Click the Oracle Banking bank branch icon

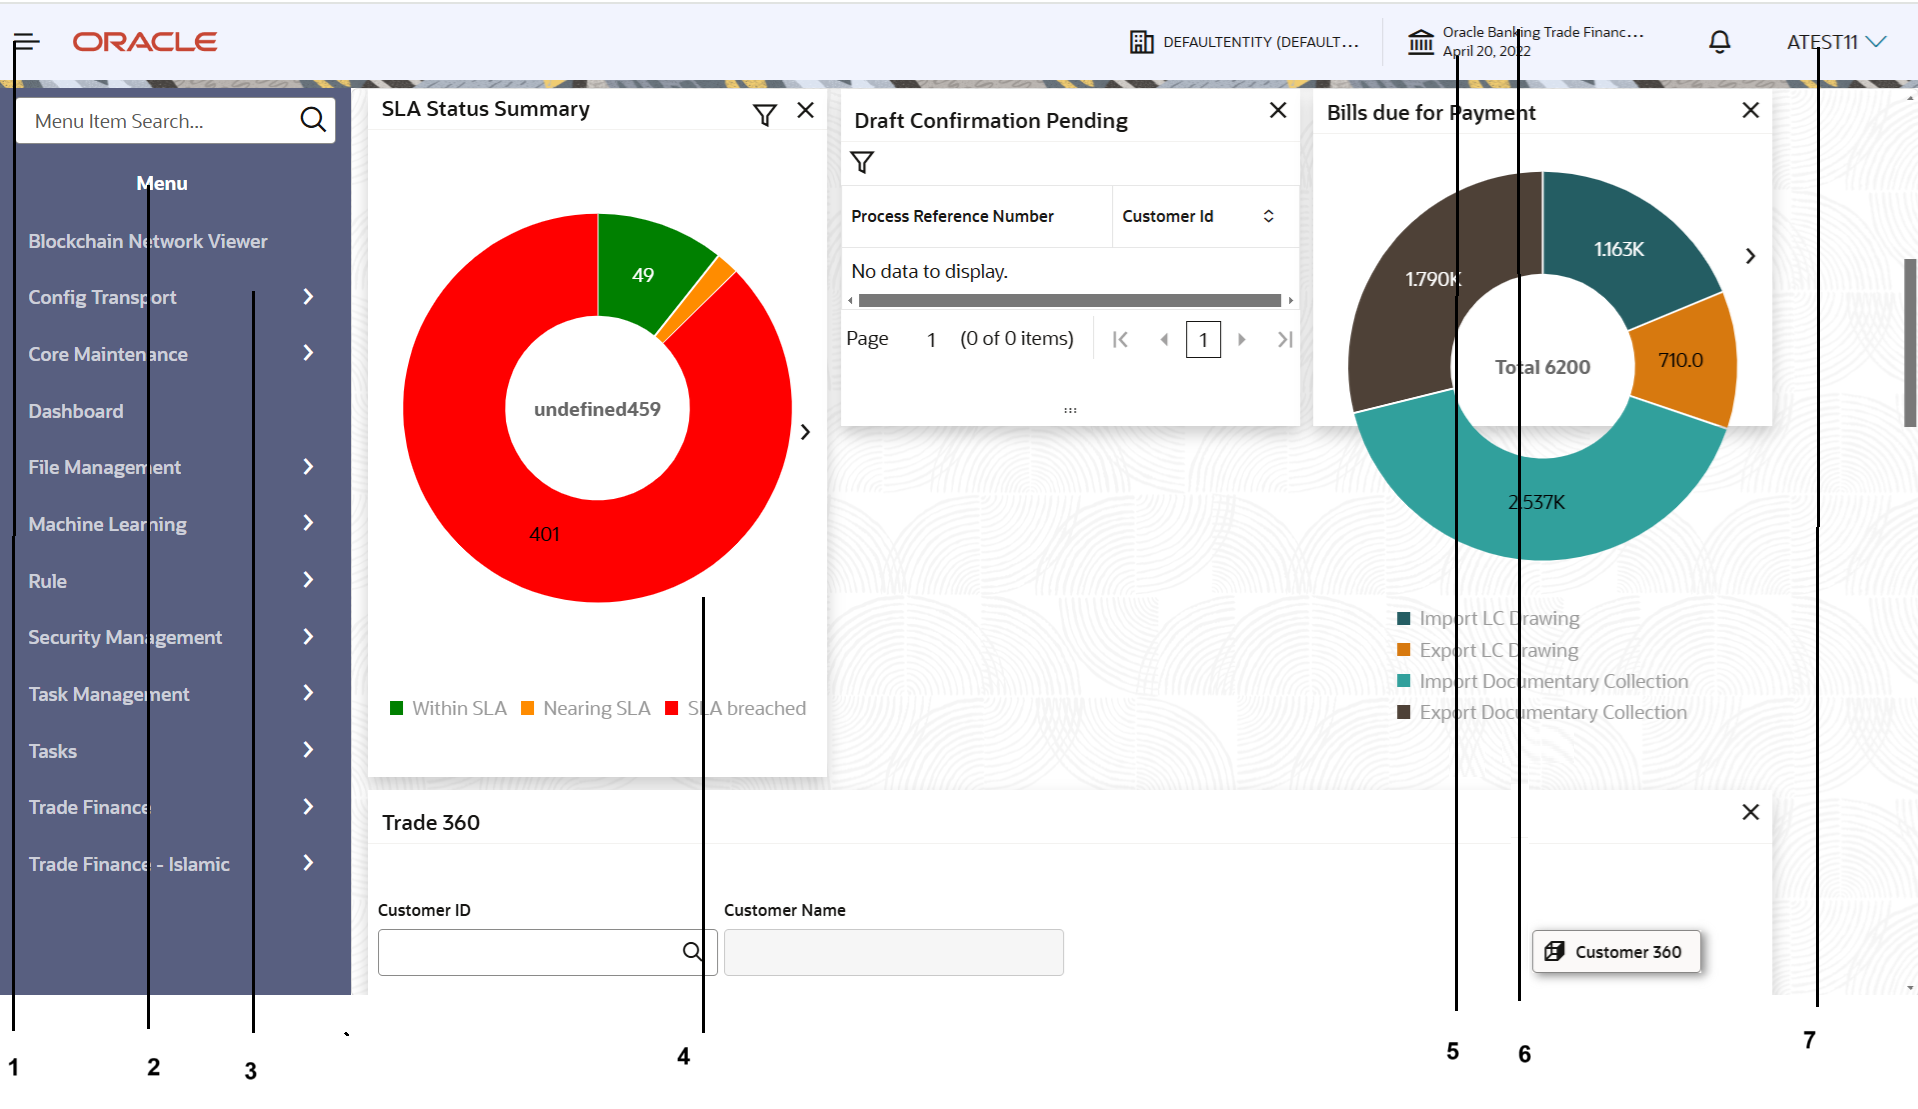tap(1421, 42)
